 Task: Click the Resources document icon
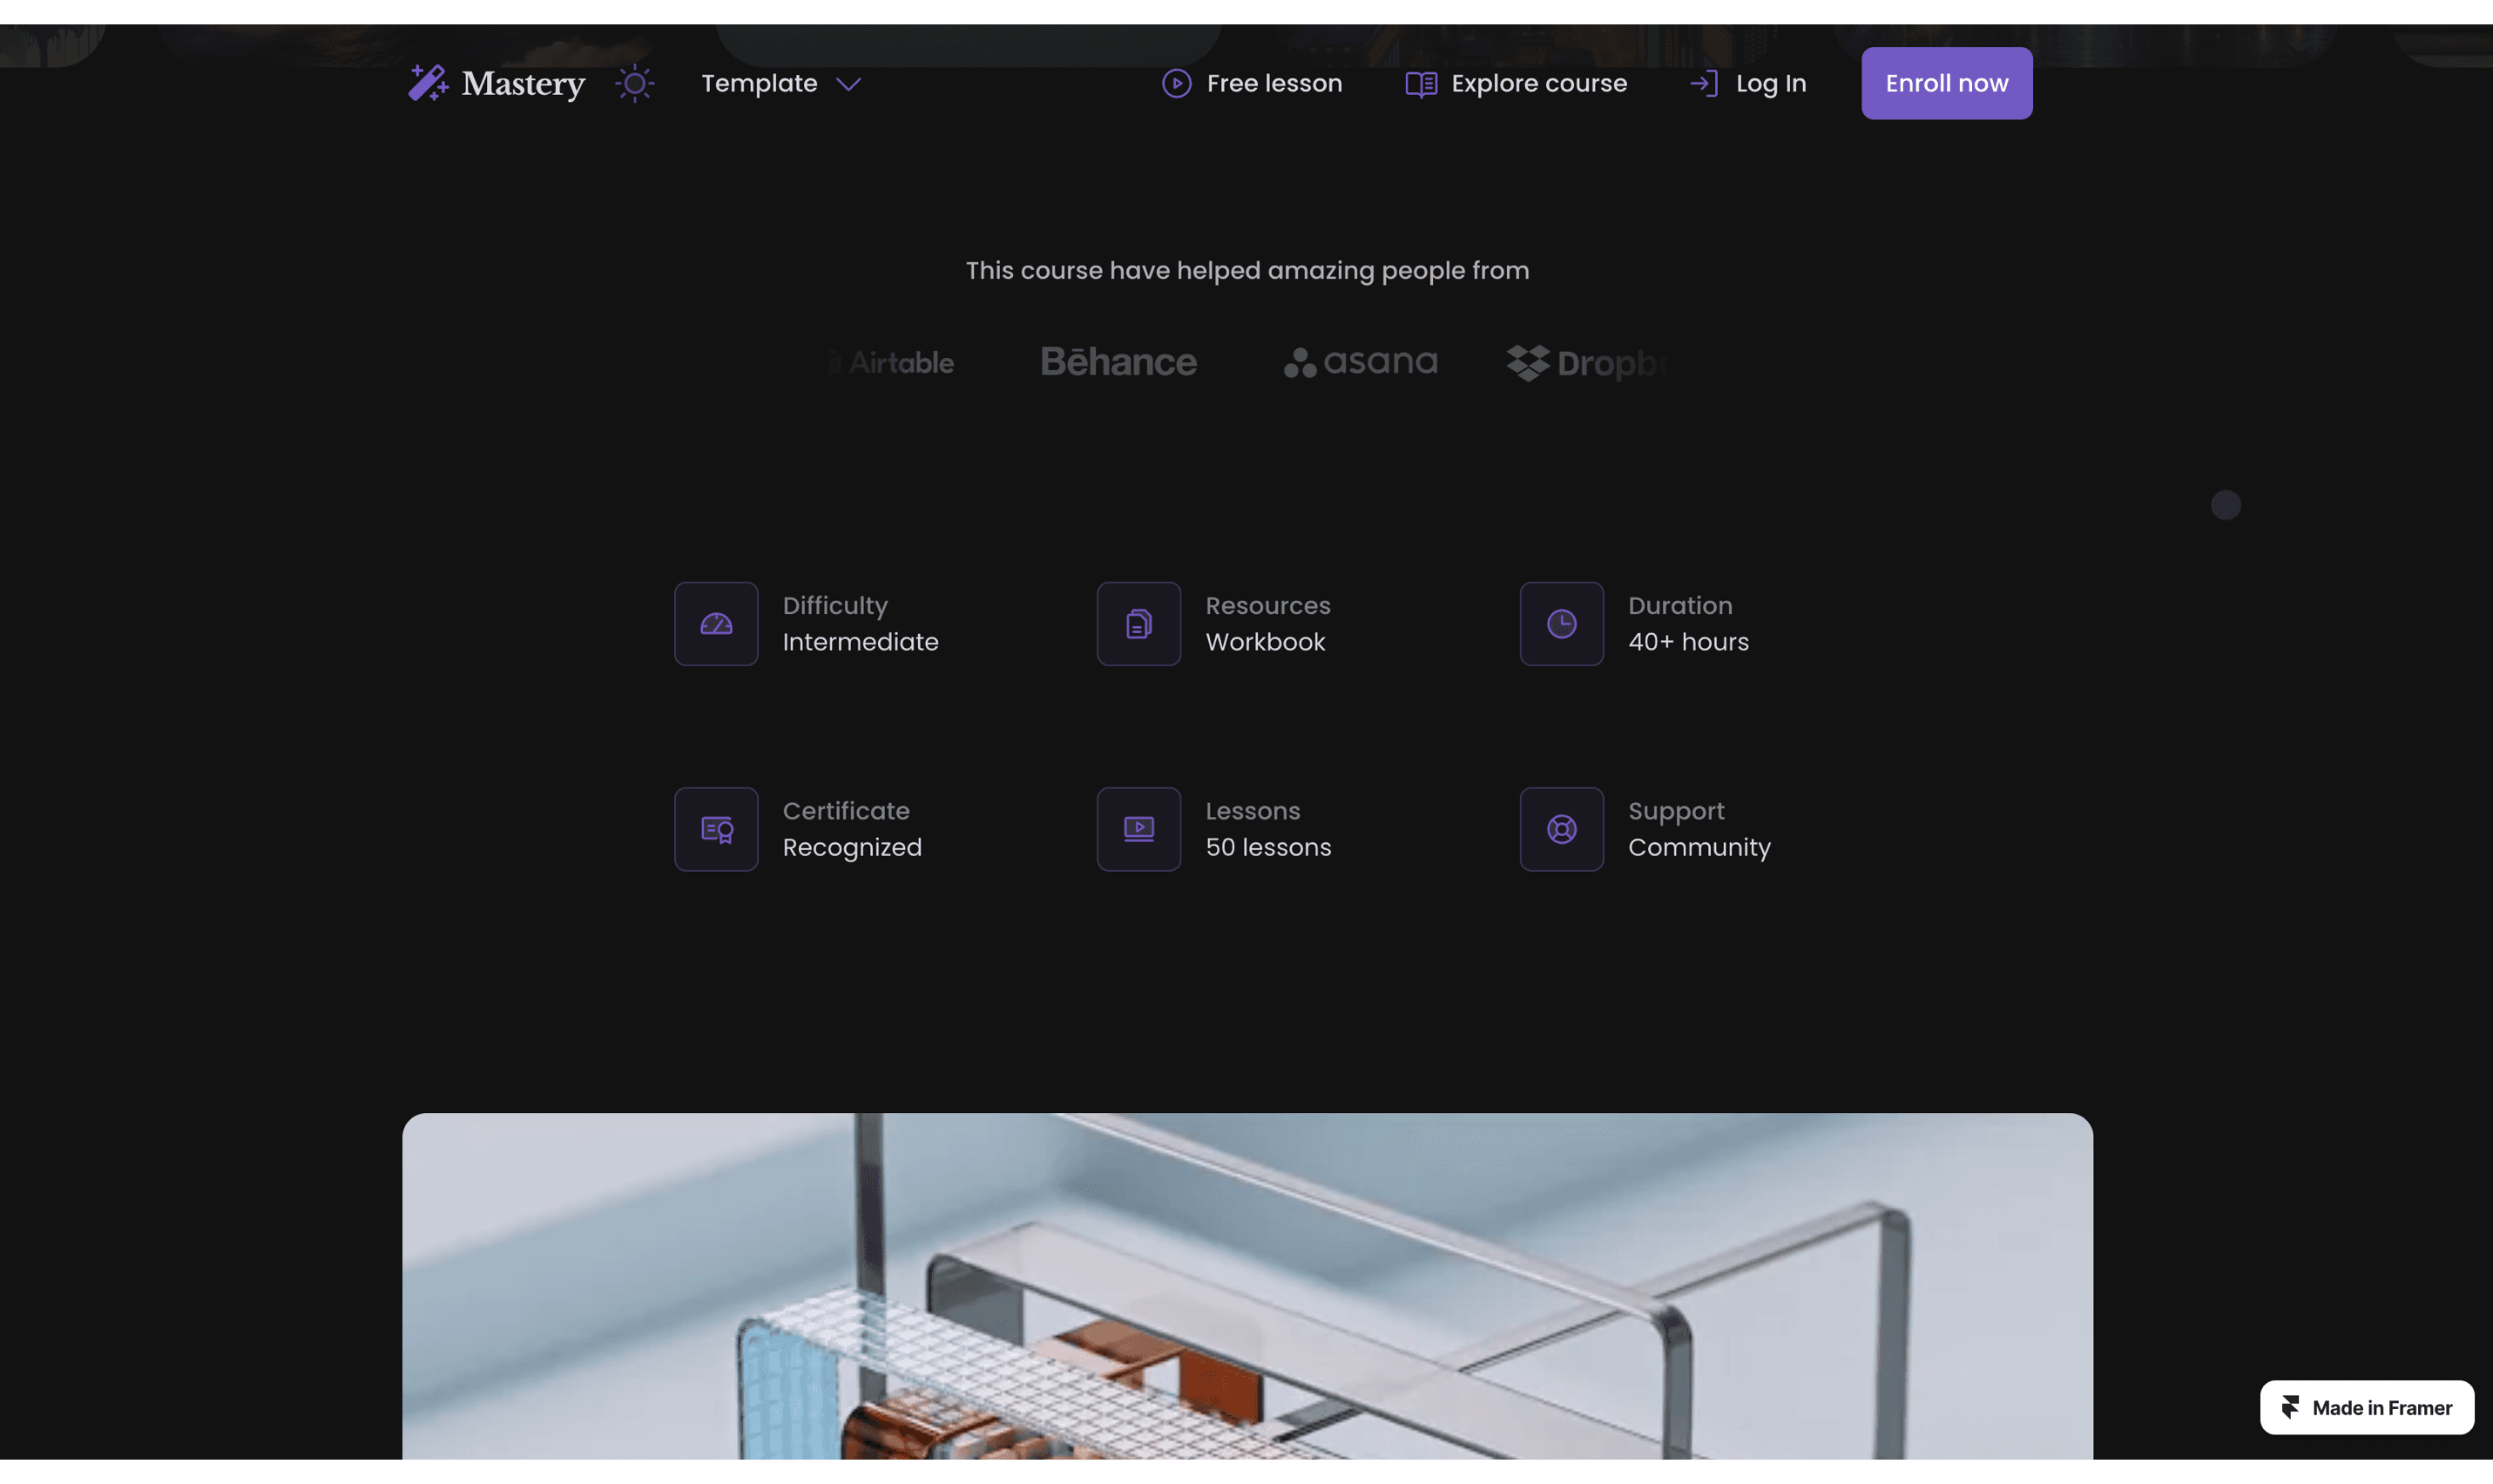[1138, 624]
